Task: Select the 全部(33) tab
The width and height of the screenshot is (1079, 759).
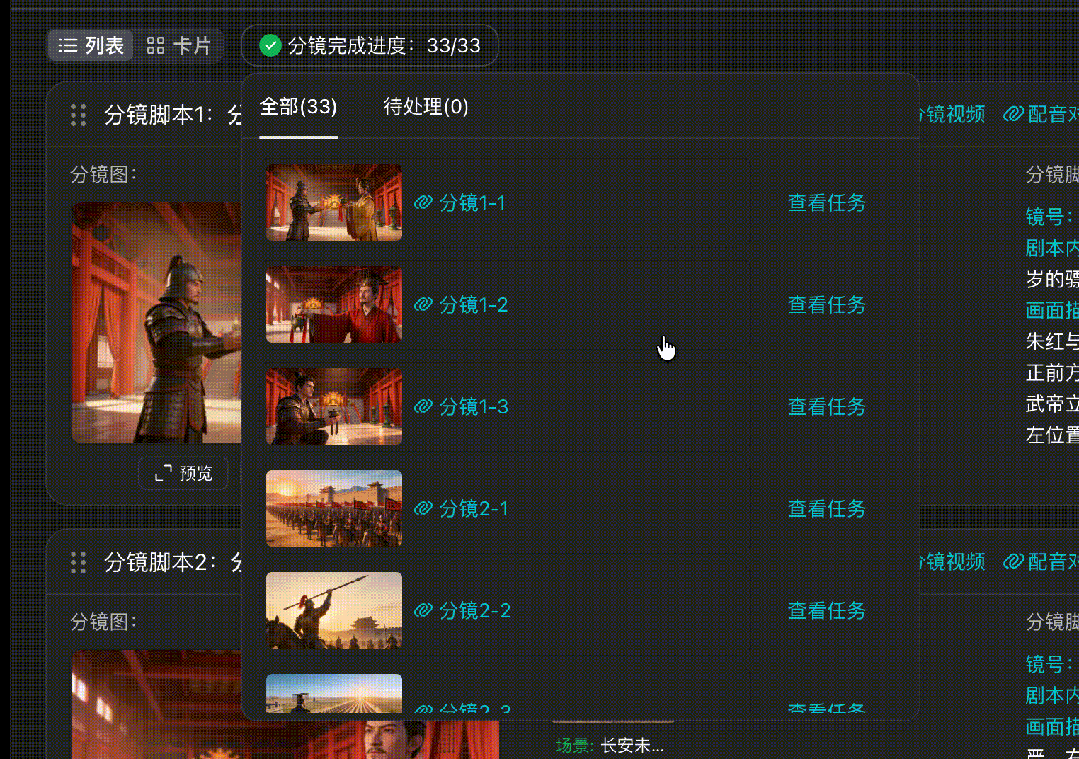Action: 298,107
